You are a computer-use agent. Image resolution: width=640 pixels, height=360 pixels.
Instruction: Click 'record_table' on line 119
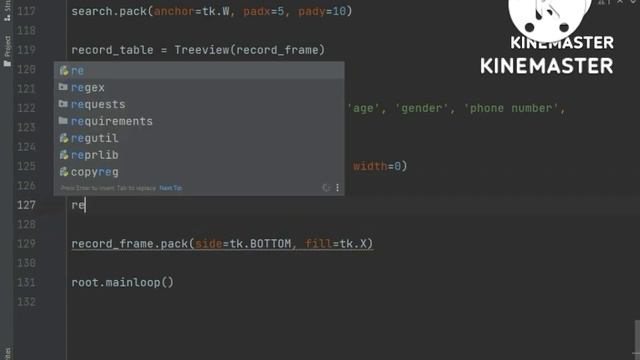[x=112, y=50]
